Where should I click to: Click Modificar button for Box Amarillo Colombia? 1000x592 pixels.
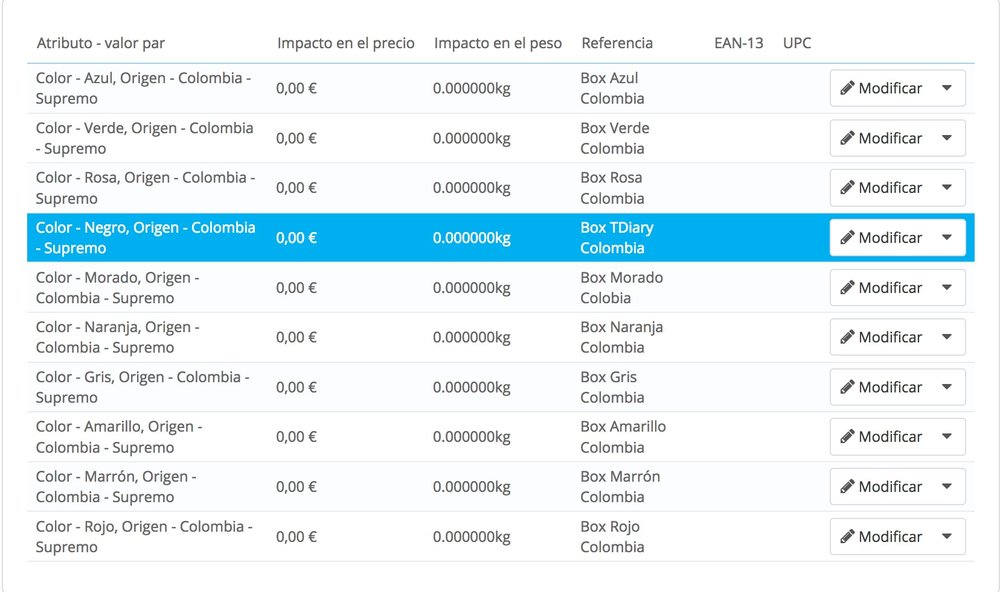[x=881, y=436]
